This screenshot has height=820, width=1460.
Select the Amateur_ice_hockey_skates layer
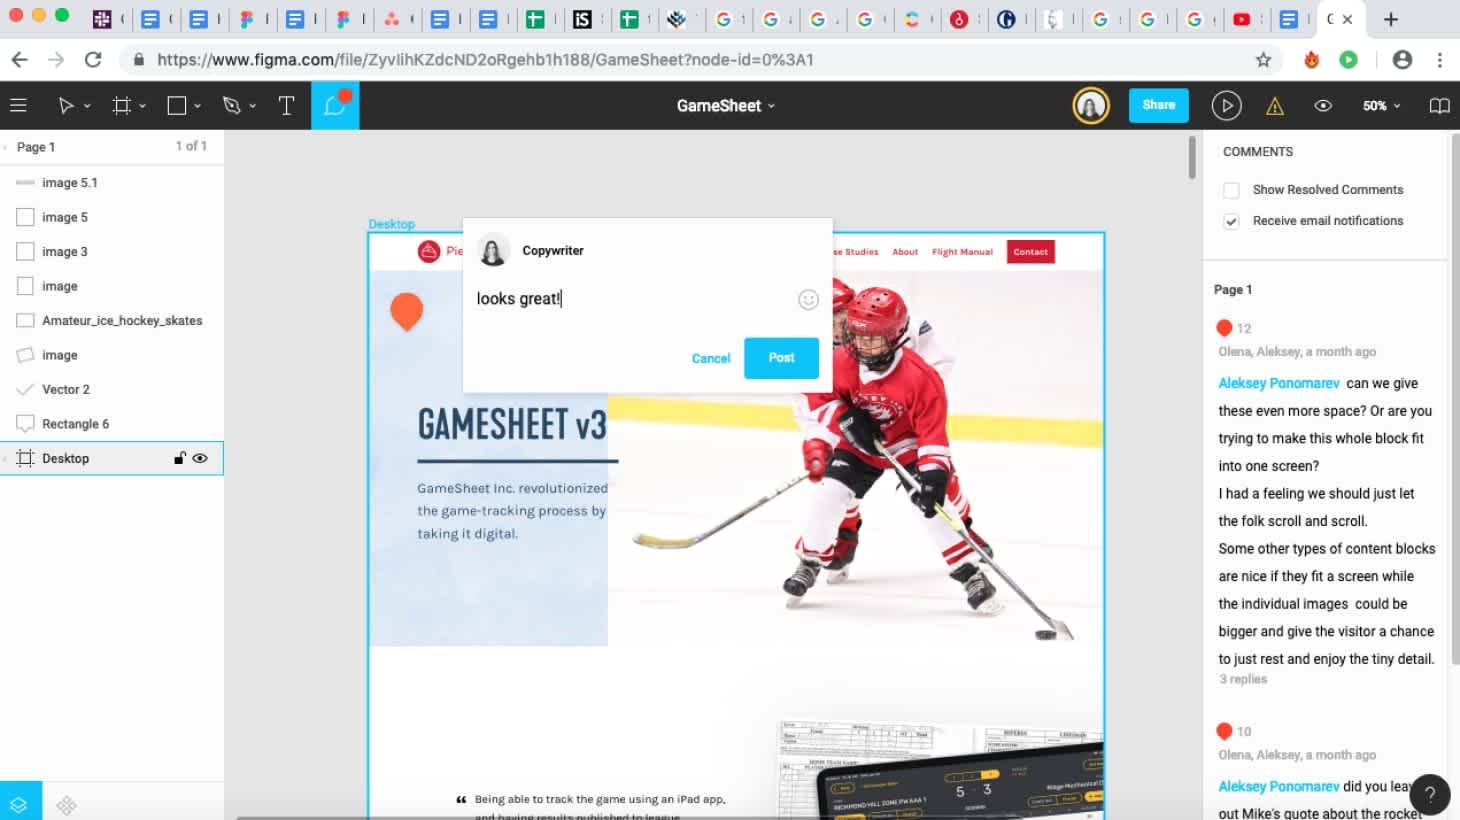coord(112,320)
